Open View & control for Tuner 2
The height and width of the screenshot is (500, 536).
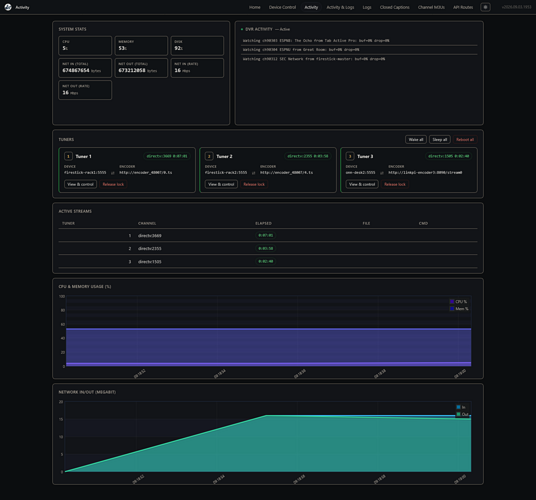click(x=221, y=184)
